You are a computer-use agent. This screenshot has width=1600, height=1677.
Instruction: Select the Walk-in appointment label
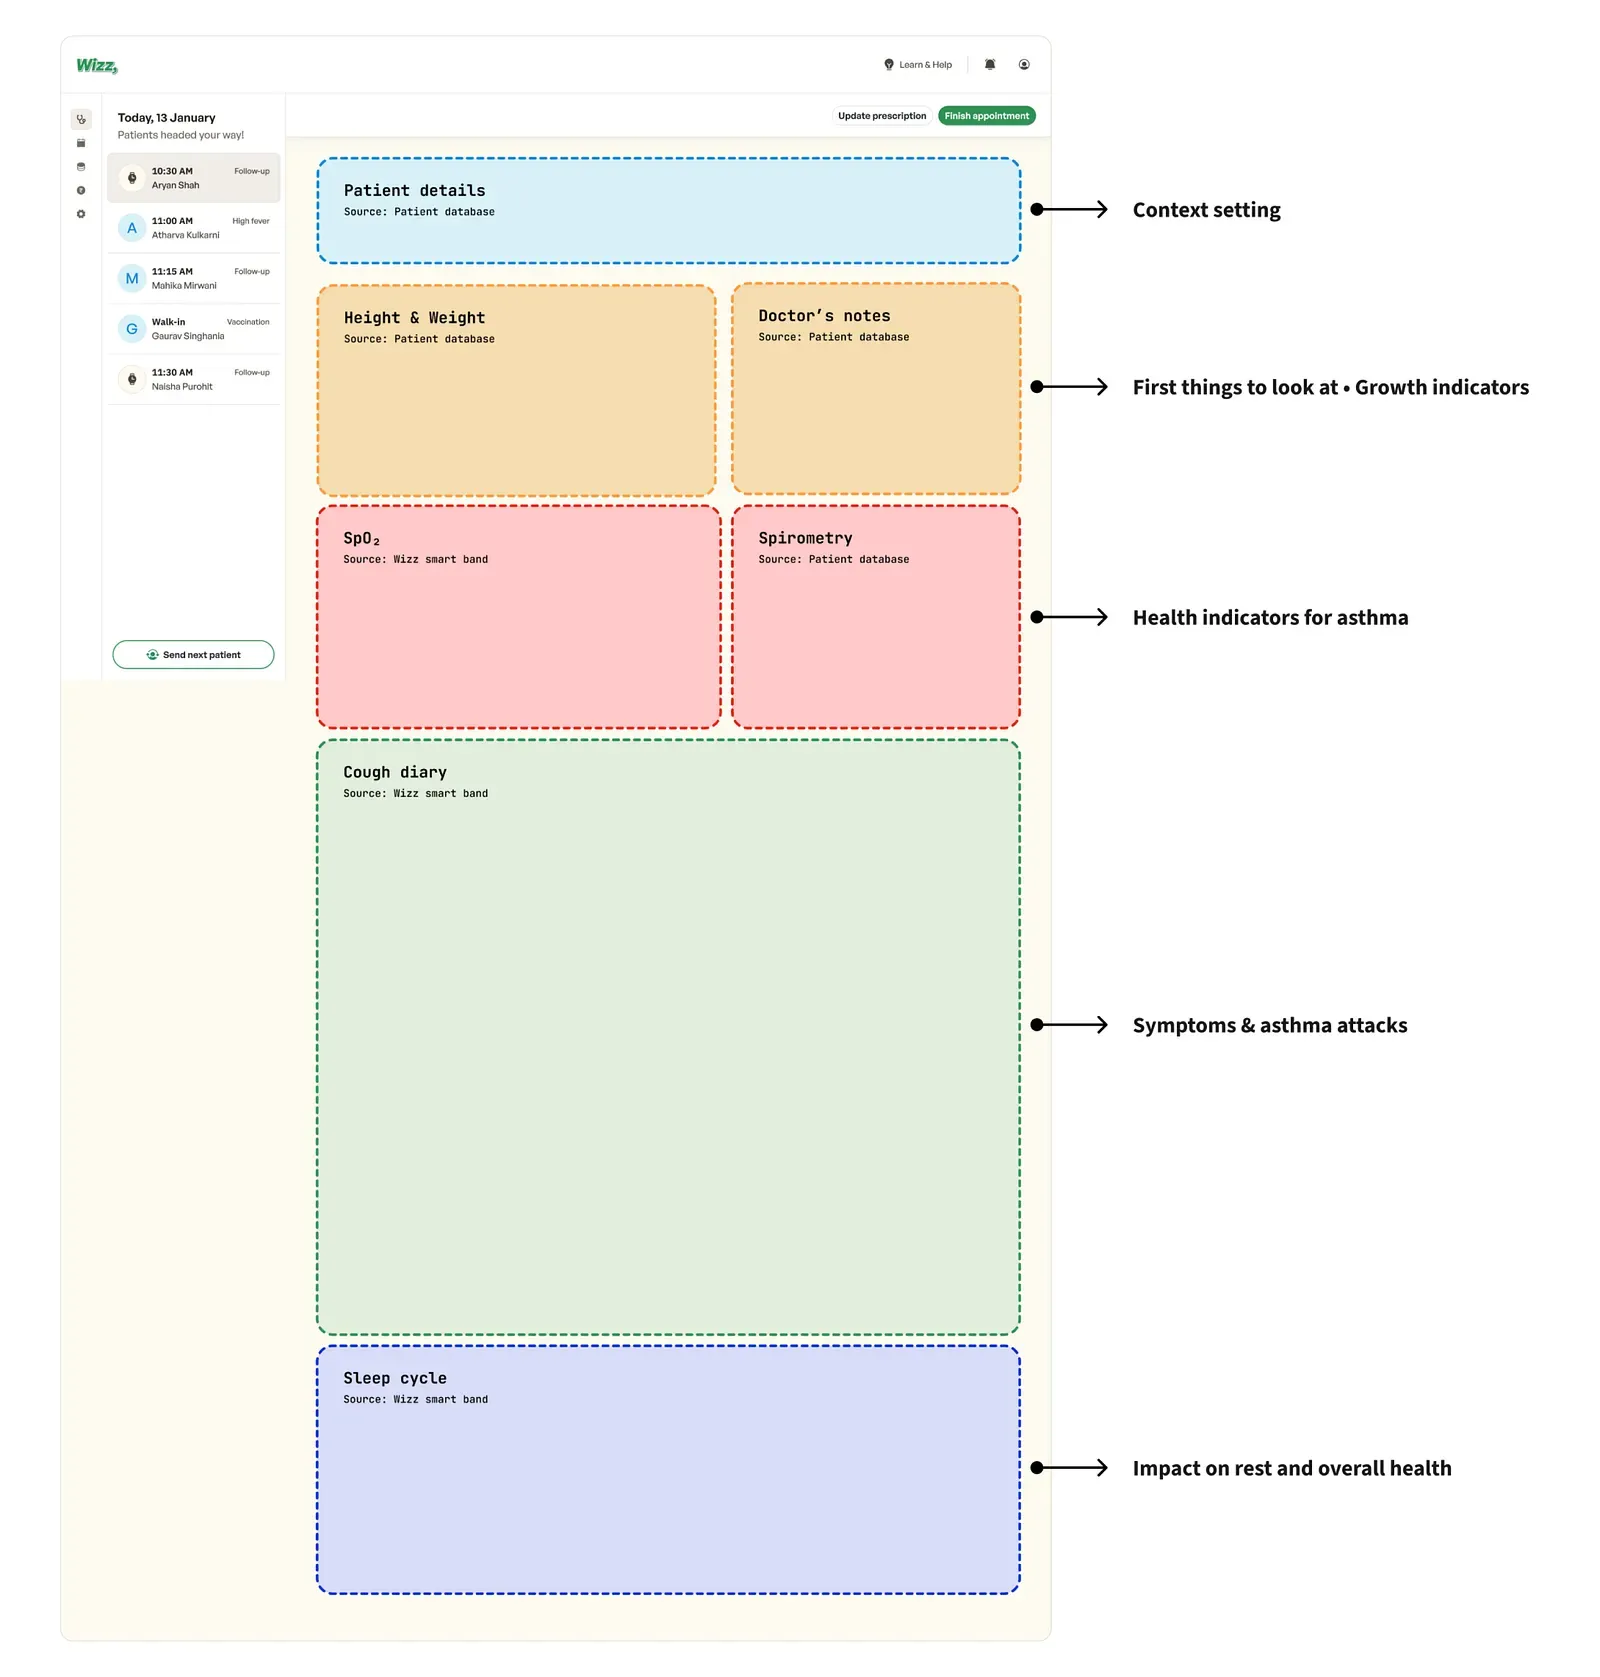click(x=168, y=322)
